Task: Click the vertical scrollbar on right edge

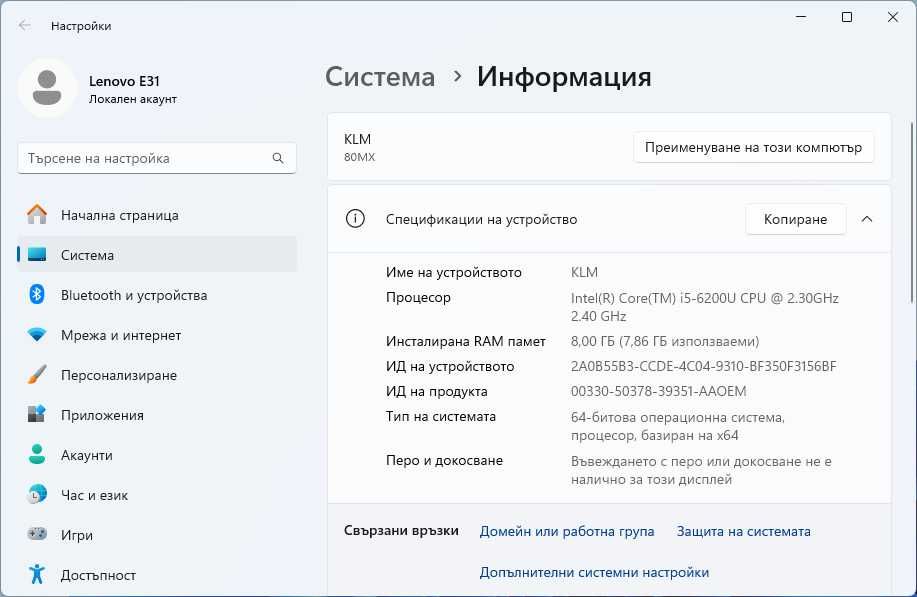Action: coord(911,212)
